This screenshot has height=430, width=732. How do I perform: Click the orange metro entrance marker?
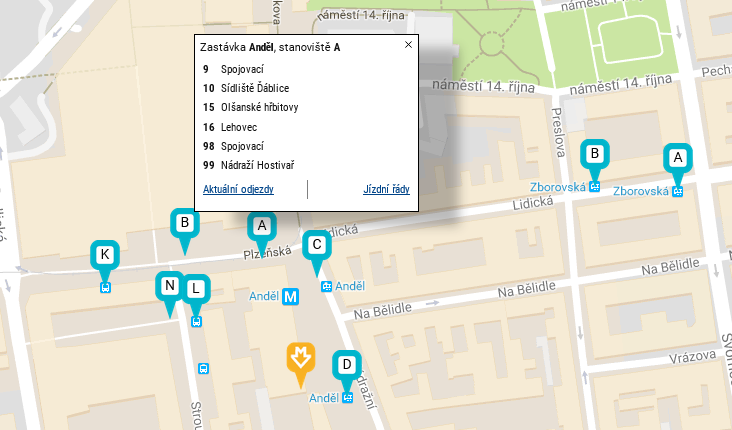point(300,357)
